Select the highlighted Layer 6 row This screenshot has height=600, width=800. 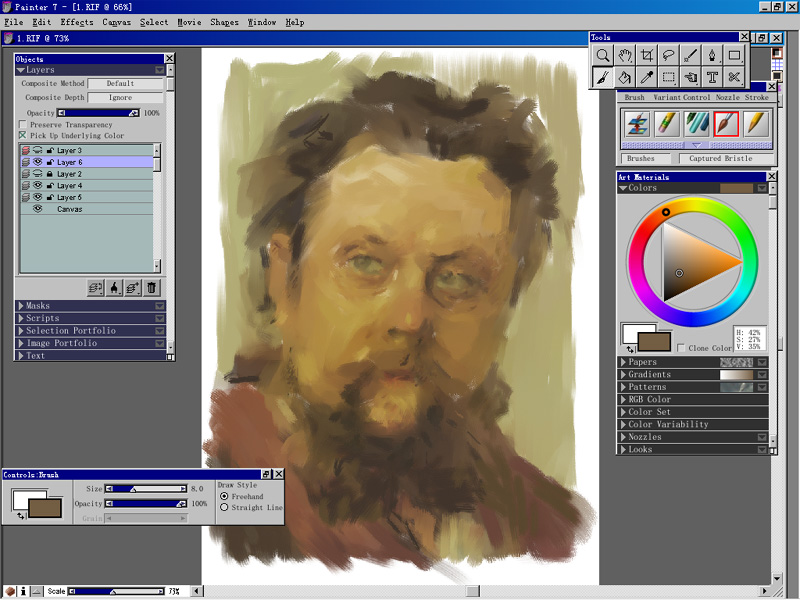pos(87,162)
